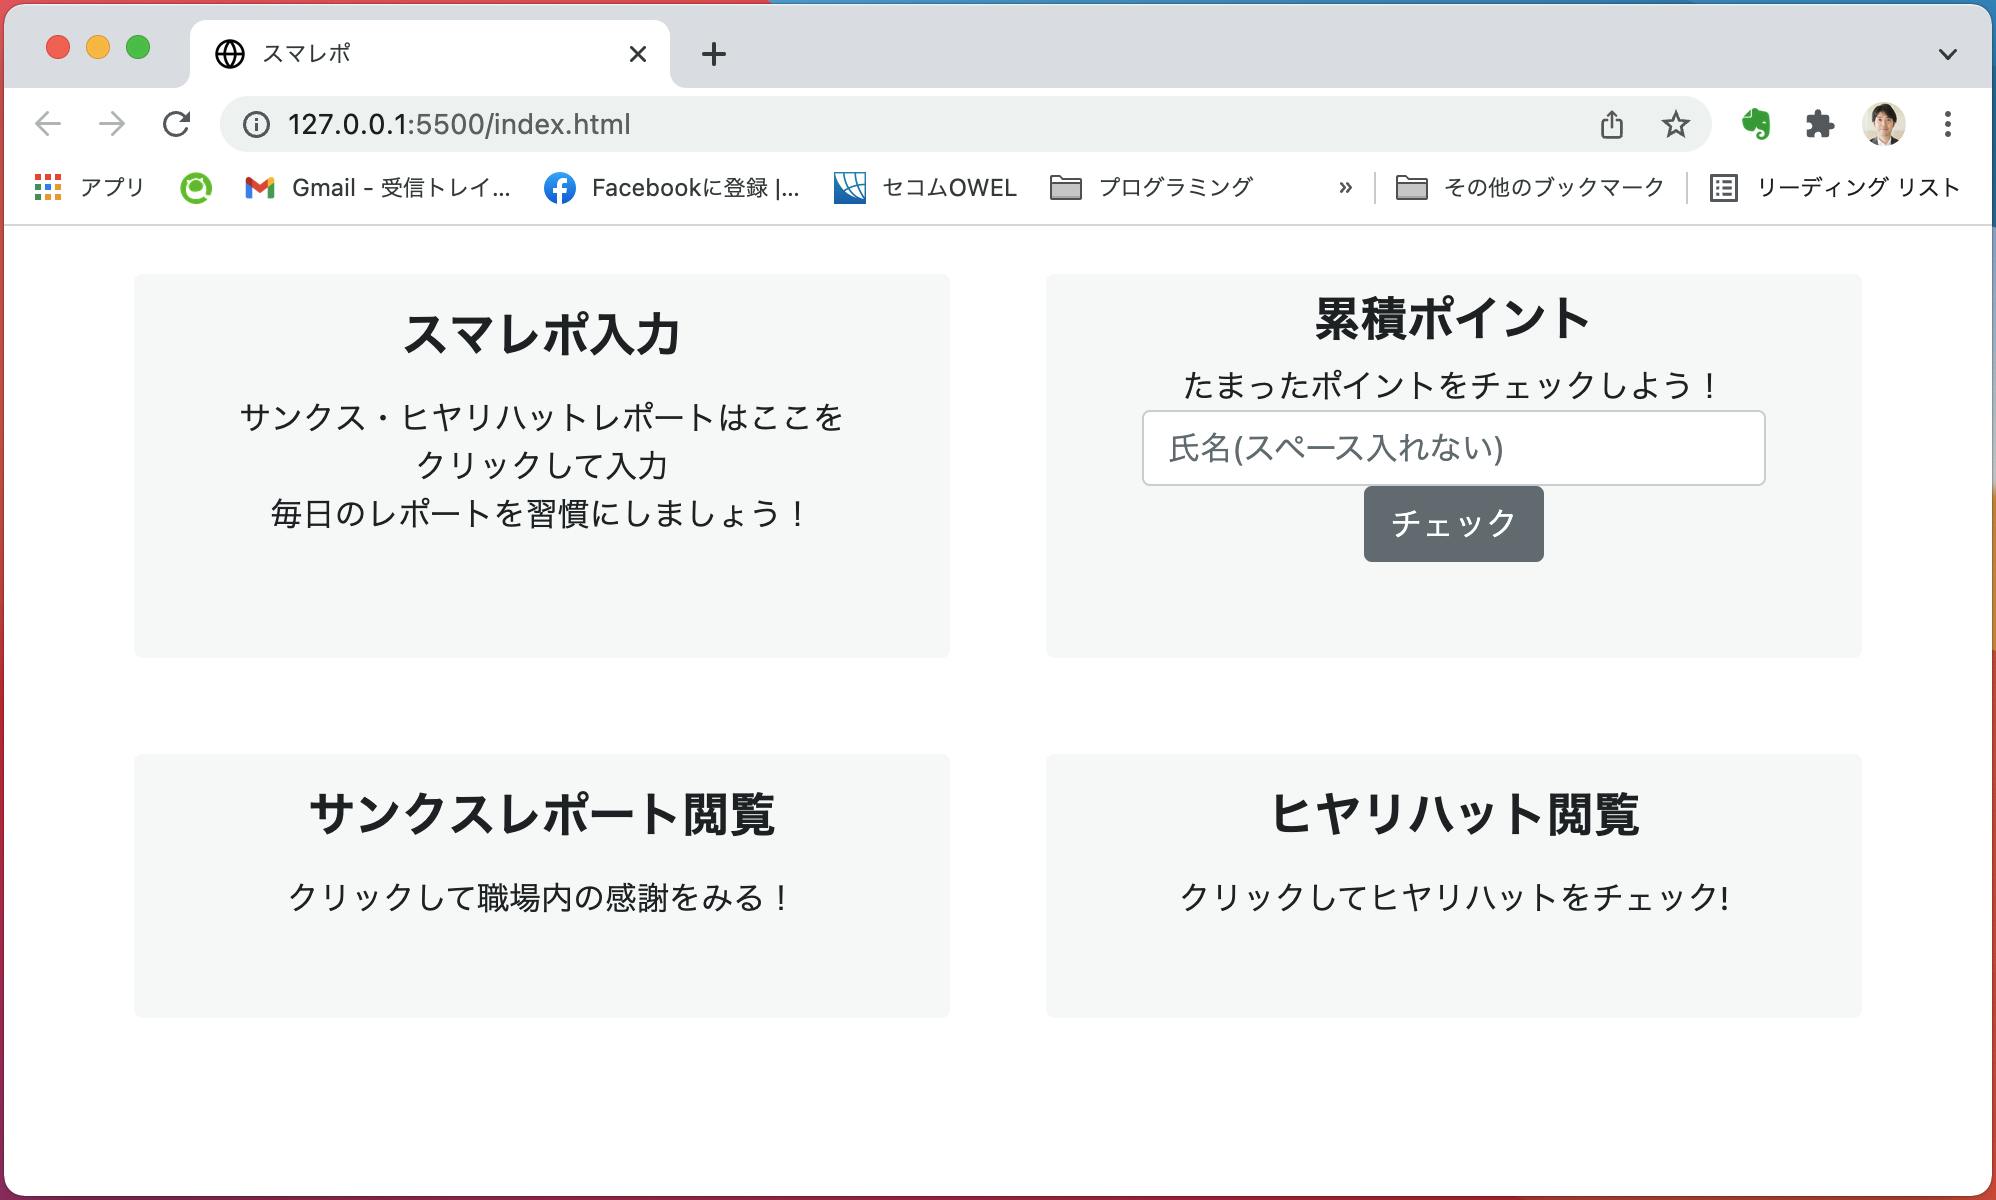Expand hidden bookmarks with double chevron

[1345, 187]
